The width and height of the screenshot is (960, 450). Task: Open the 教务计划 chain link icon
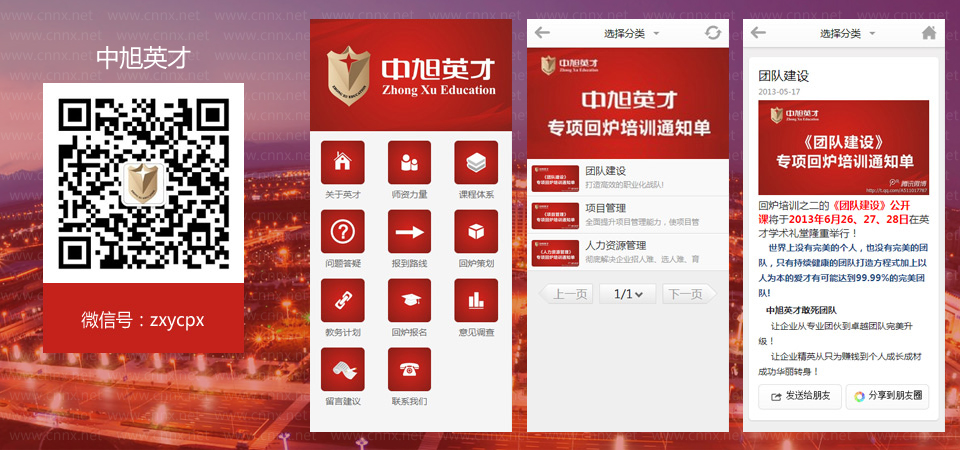342,301
